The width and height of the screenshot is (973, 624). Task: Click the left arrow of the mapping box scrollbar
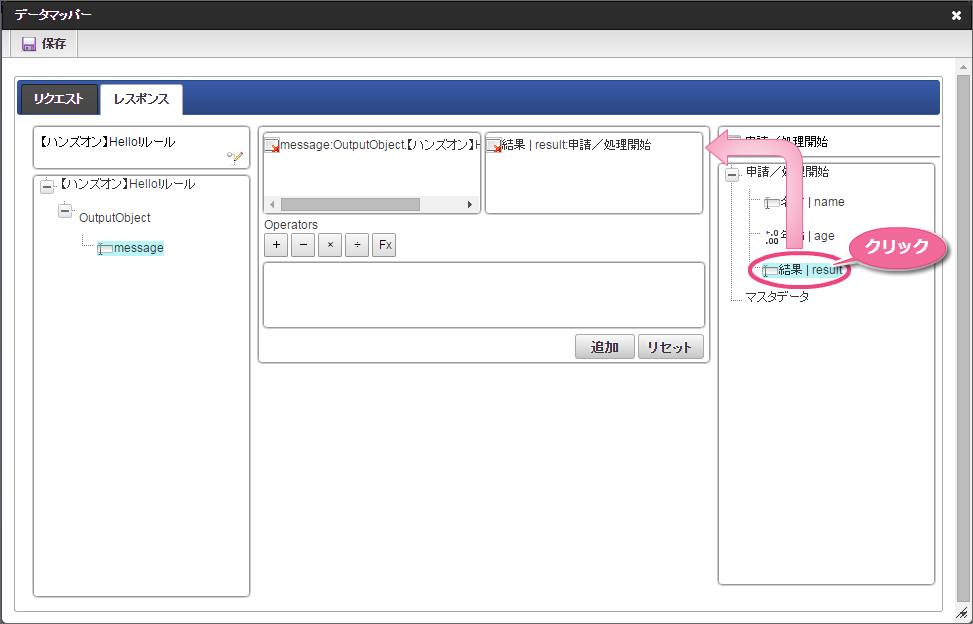(x=272, y=205)
